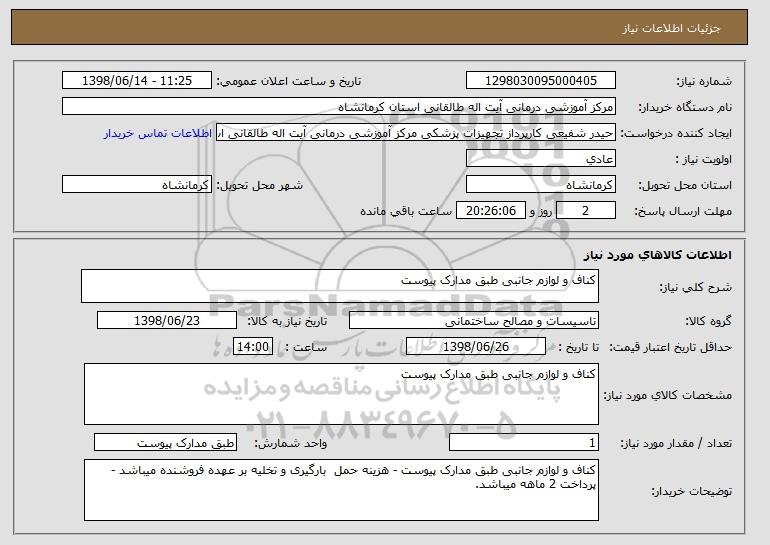Select the اولویت نیاز field عادی

(x=541, y=159)
